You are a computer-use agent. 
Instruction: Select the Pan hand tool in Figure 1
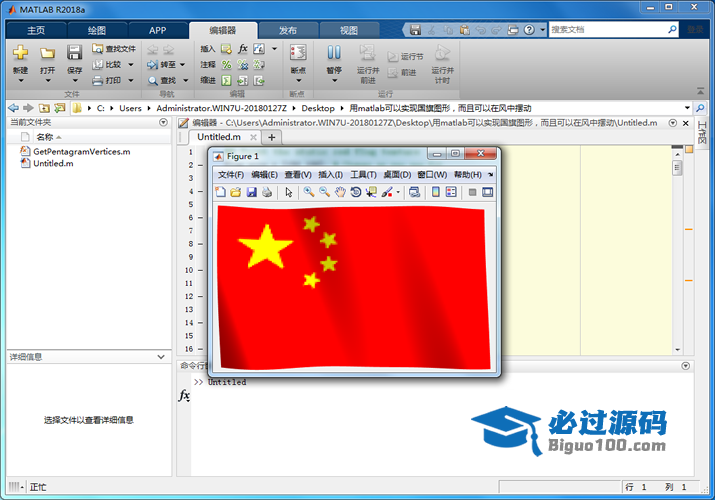coord(340,192)
